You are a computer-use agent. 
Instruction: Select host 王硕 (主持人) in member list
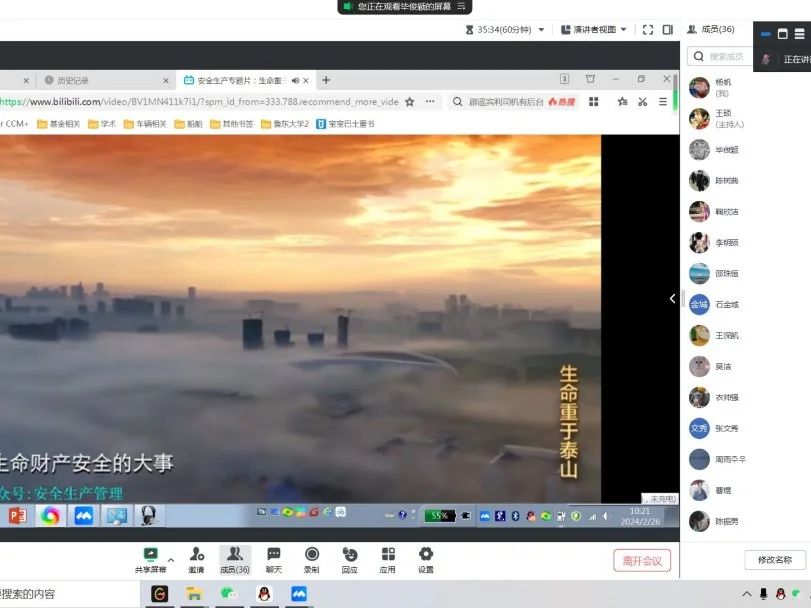point(716,118)
